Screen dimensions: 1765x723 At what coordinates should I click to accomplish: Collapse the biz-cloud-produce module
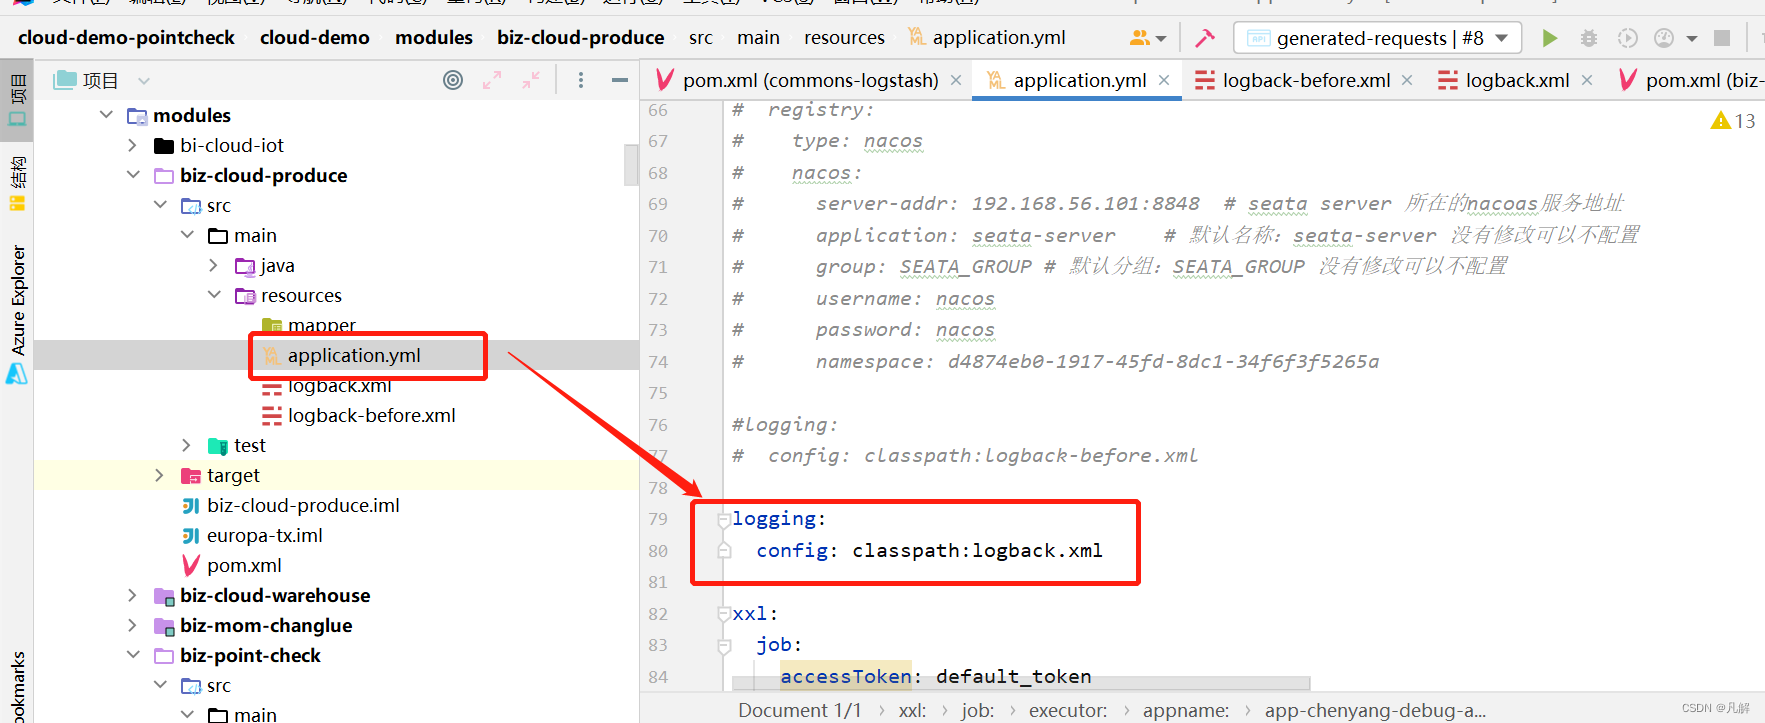click(133, 175)
